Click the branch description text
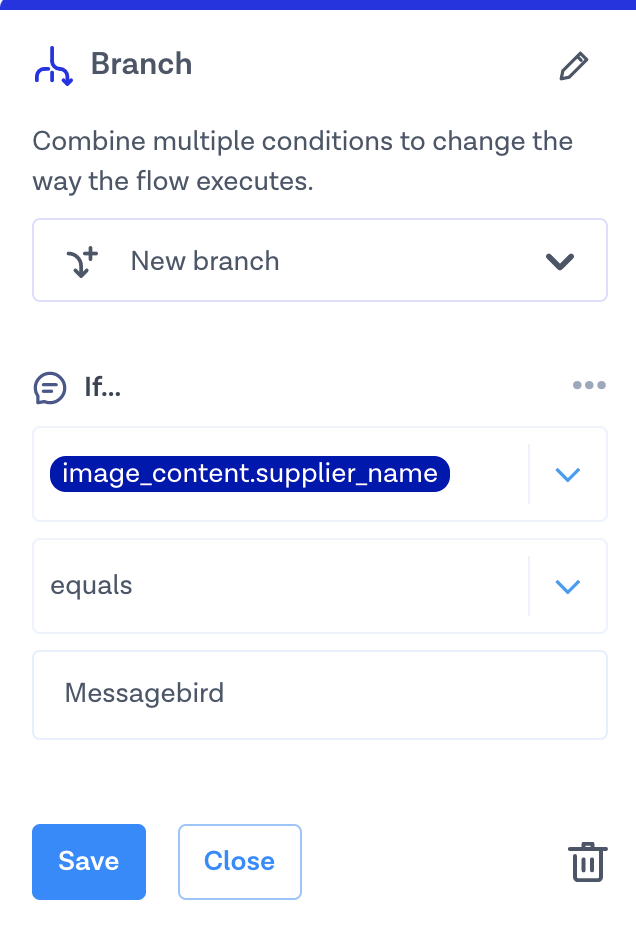 tap(302, 160)
